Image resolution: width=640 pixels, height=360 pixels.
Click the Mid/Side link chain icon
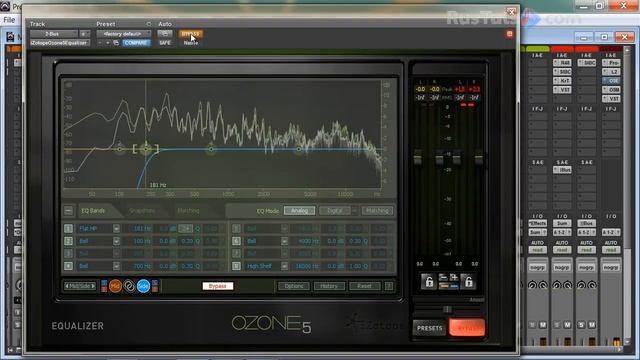129,286
